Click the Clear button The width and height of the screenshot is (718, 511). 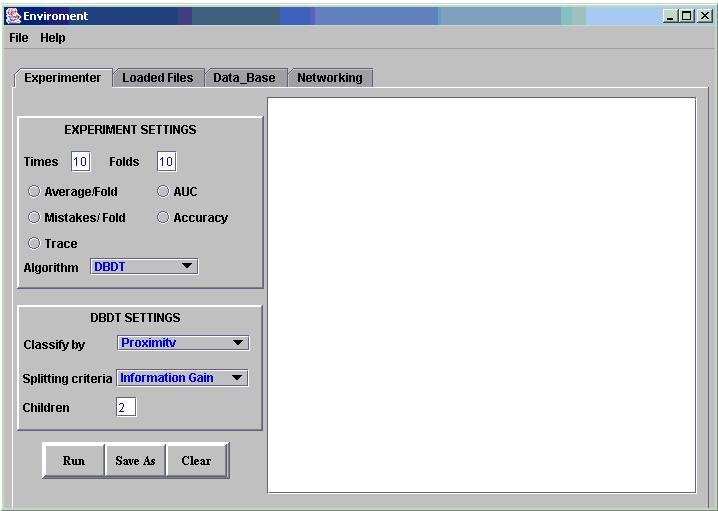(x=196, y=461)
